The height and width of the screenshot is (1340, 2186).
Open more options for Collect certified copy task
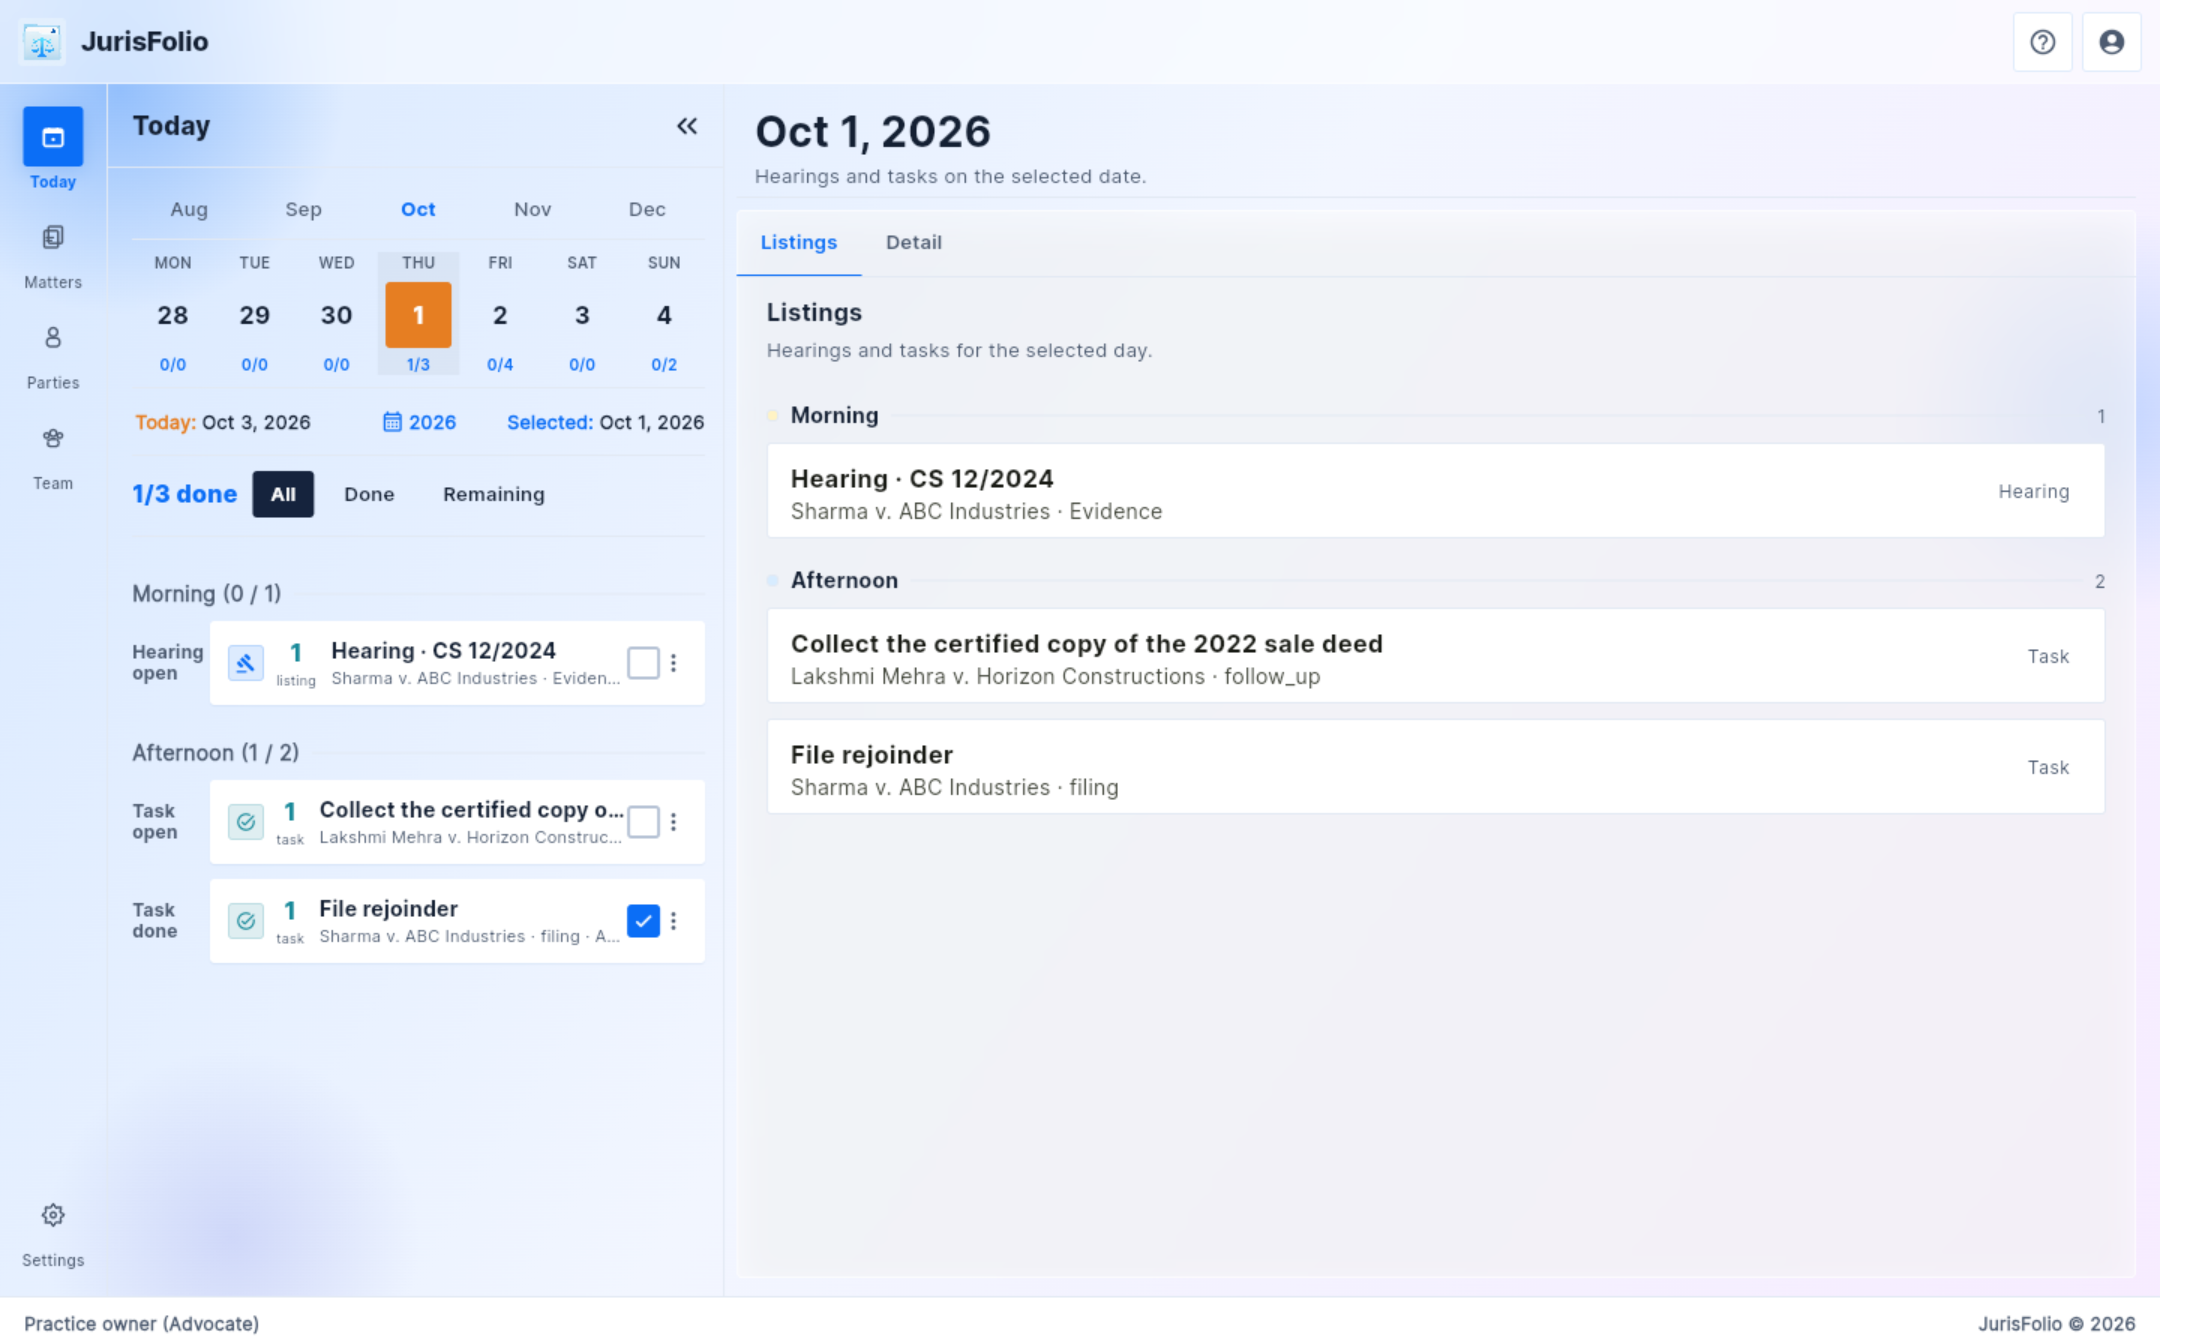coord(674,822)
